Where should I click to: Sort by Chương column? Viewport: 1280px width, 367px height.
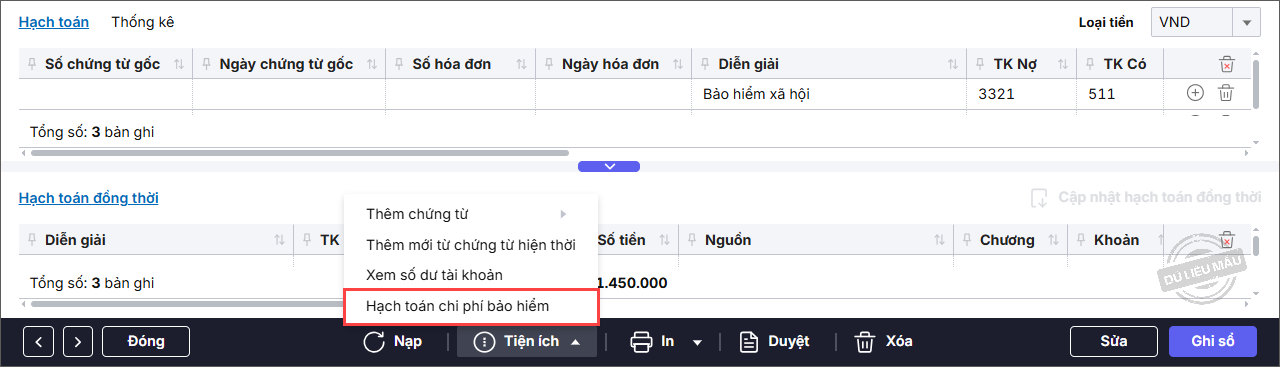click(x=1053, y=240)
